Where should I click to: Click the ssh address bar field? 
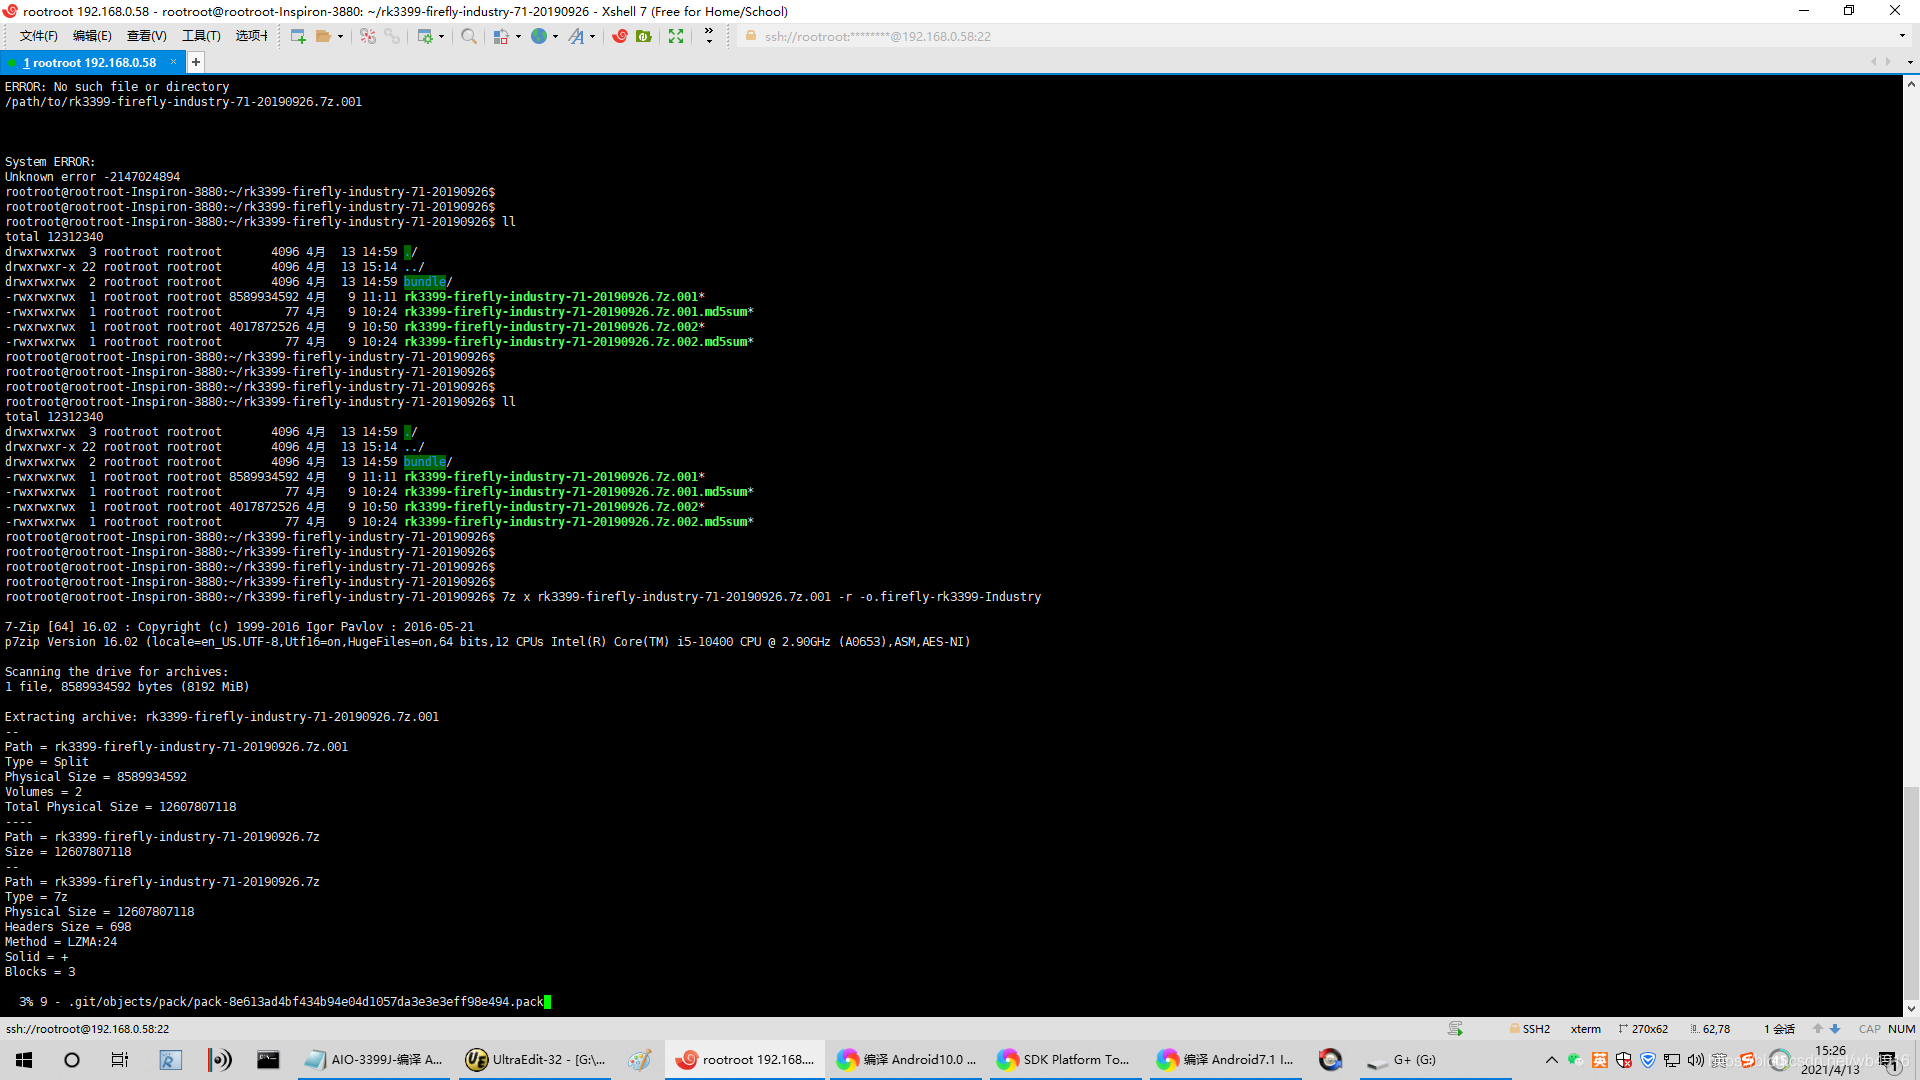(x=877, y=36)
